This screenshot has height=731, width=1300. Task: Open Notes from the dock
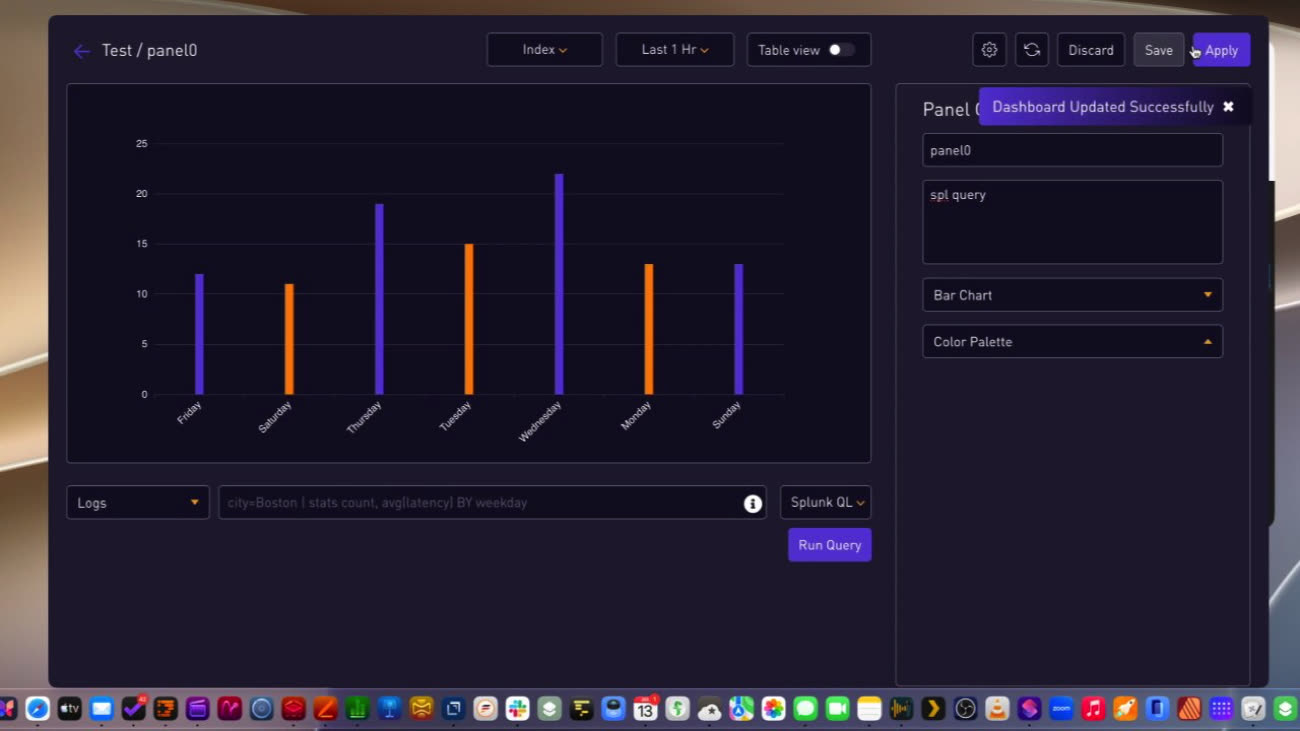(869, 709)
